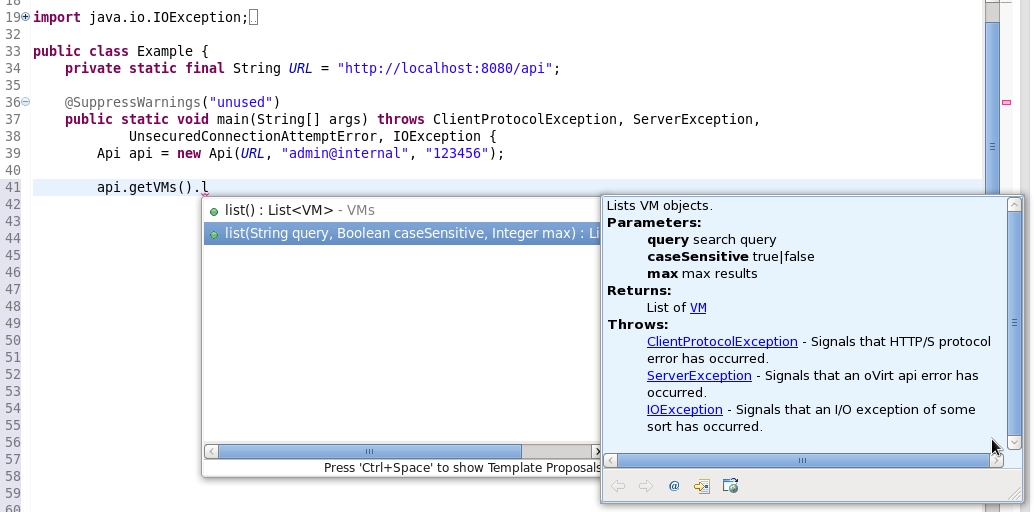Click the proposal list horizontal scrollbar thumb
Screen dimensions: 1034x512
coord(370,452)
